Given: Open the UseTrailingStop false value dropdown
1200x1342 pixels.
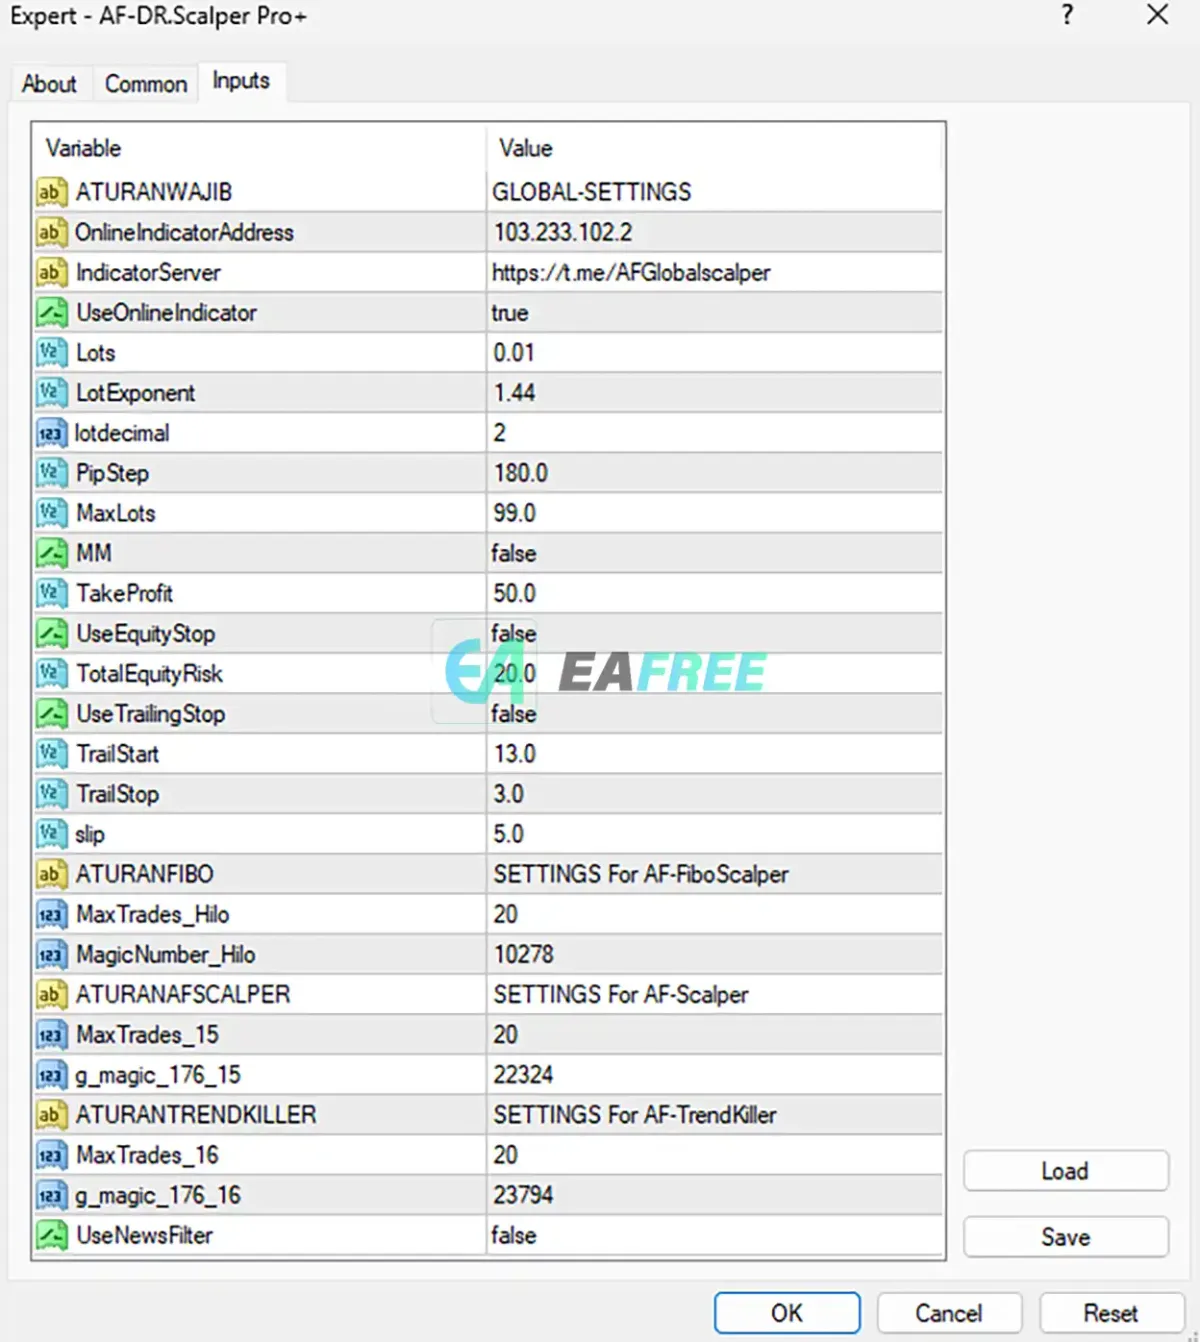Looking at the screenshot, I should (714, 713).
